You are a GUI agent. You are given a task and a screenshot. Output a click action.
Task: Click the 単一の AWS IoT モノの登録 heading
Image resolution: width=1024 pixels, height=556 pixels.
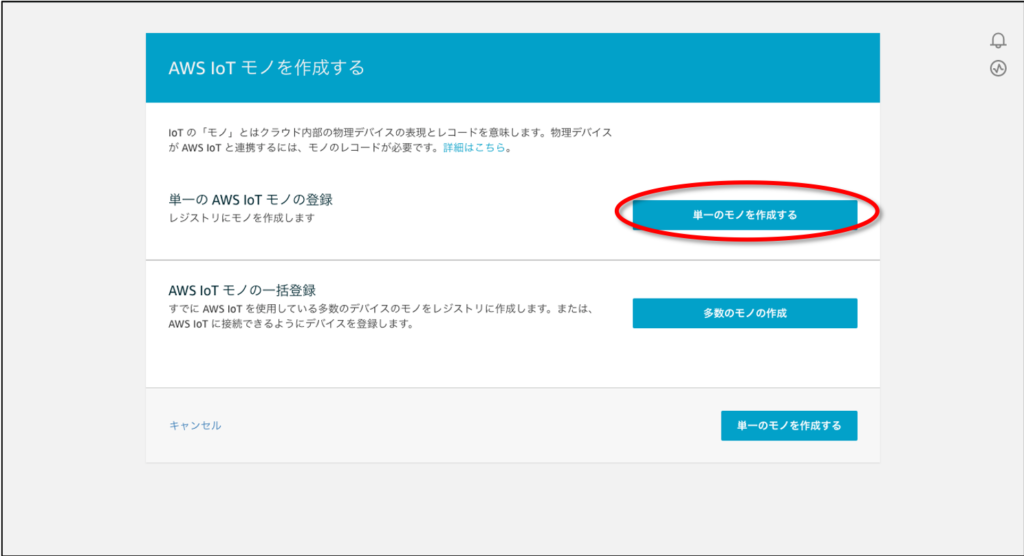[250, 200]
